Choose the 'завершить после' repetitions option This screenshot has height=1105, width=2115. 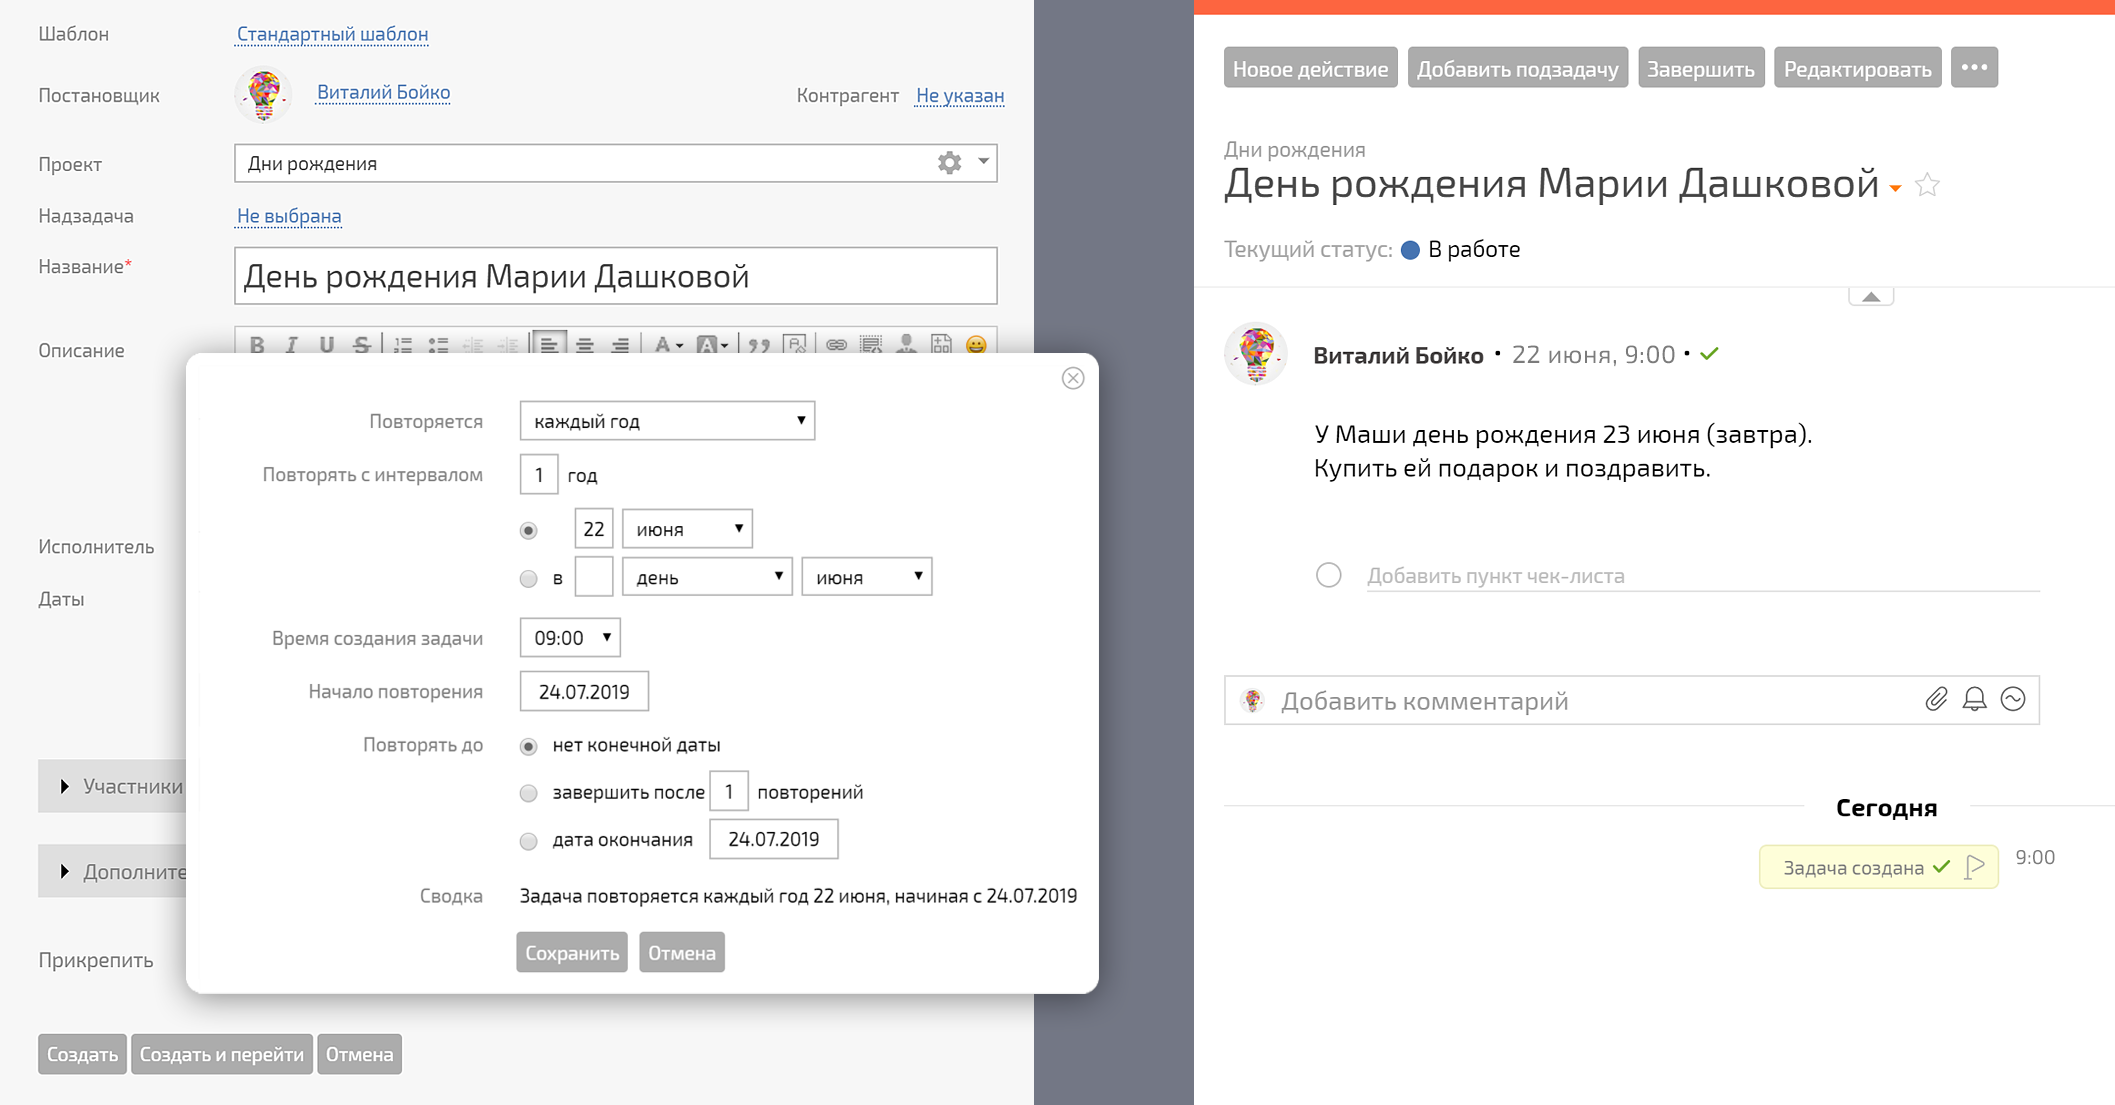click(x=528, y=793)
